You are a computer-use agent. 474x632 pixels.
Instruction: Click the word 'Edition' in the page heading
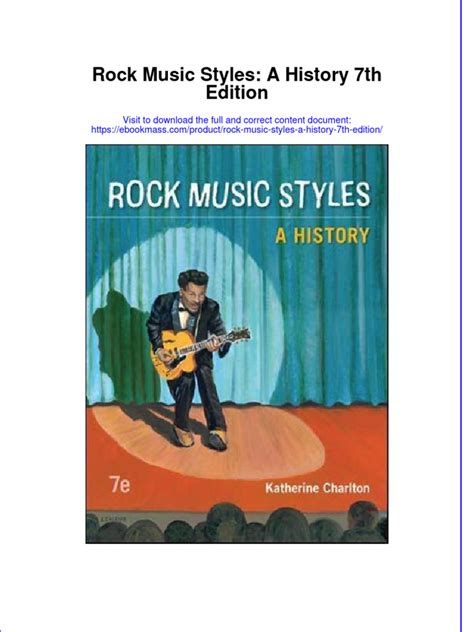tap(237, 93)
